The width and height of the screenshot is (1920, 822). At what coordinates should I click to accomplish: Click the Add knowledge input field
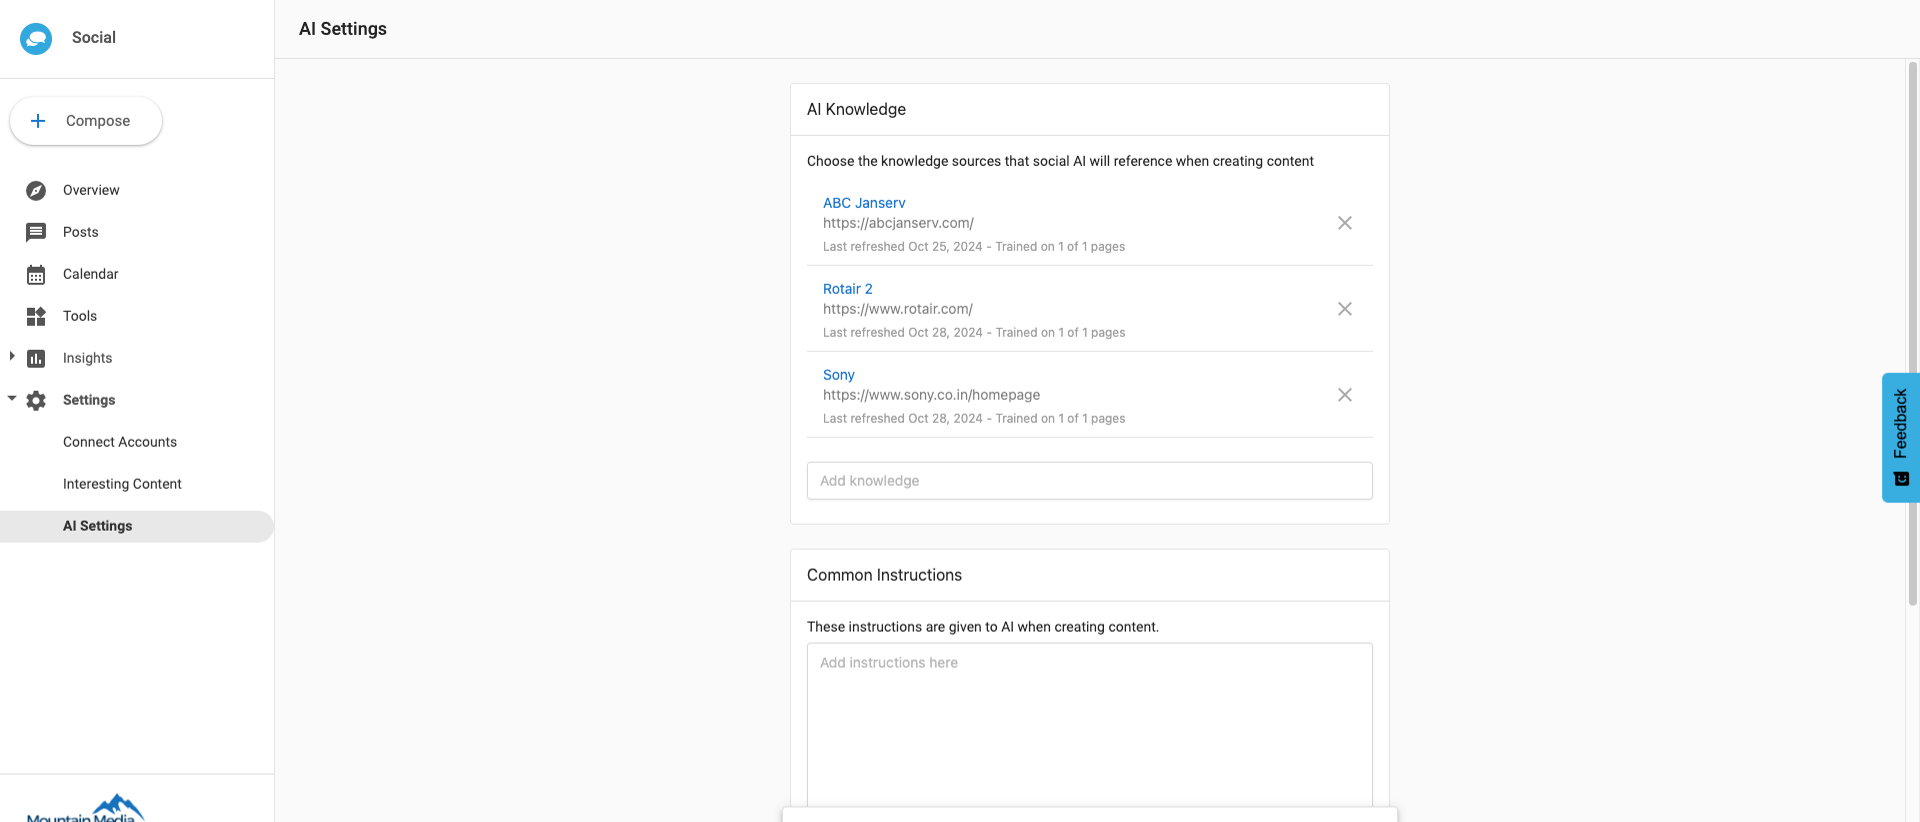tap(1090, 481)
